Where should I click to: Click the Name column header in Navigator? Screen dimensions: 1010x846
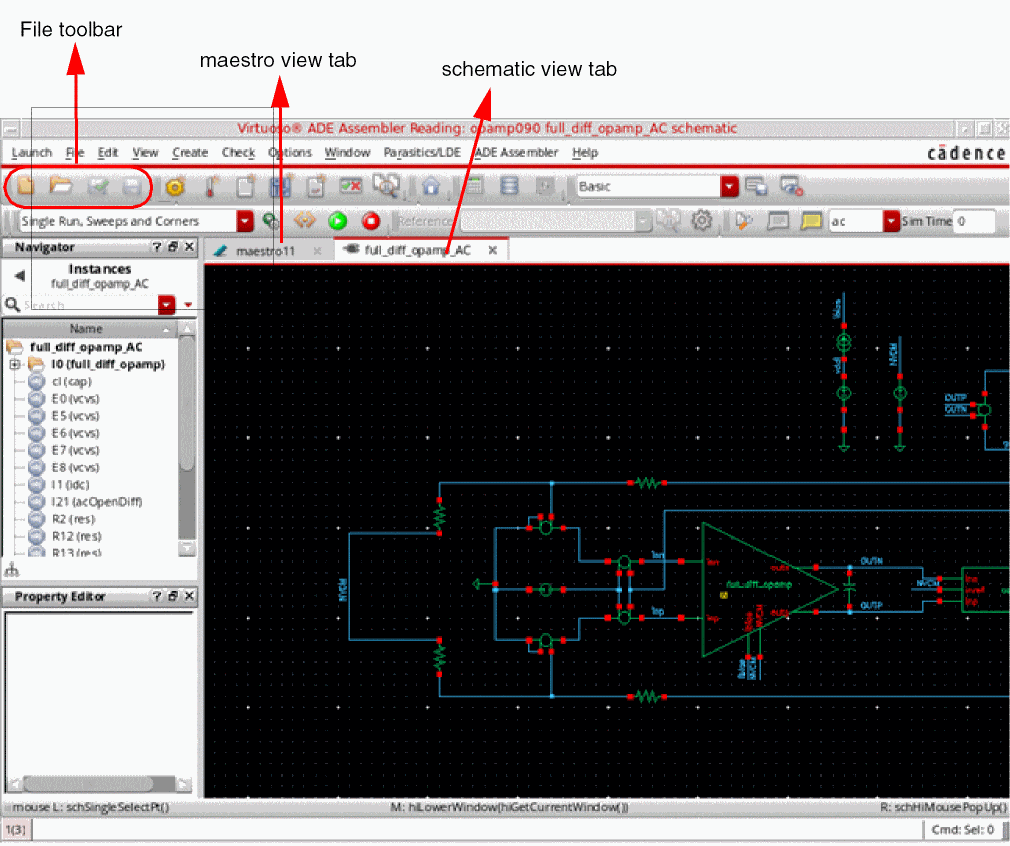click(x=86, y=328)
